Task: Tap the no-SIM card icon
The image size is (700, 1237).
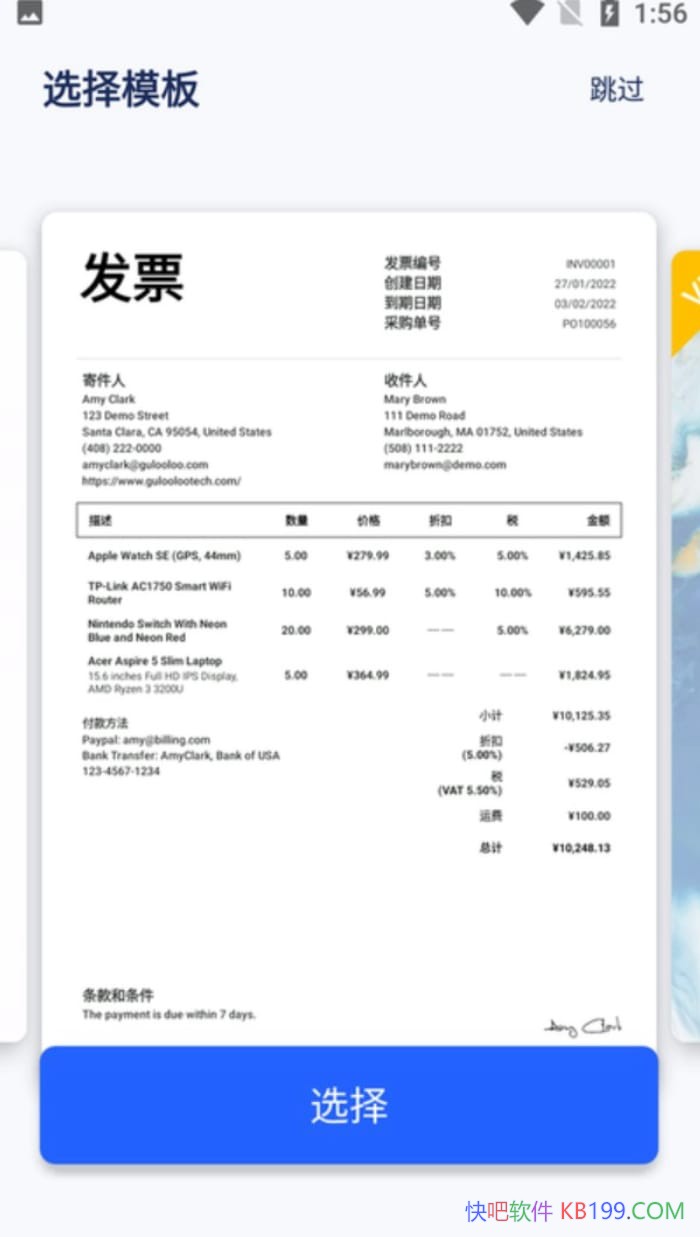Action: click(x=569, y=13)
